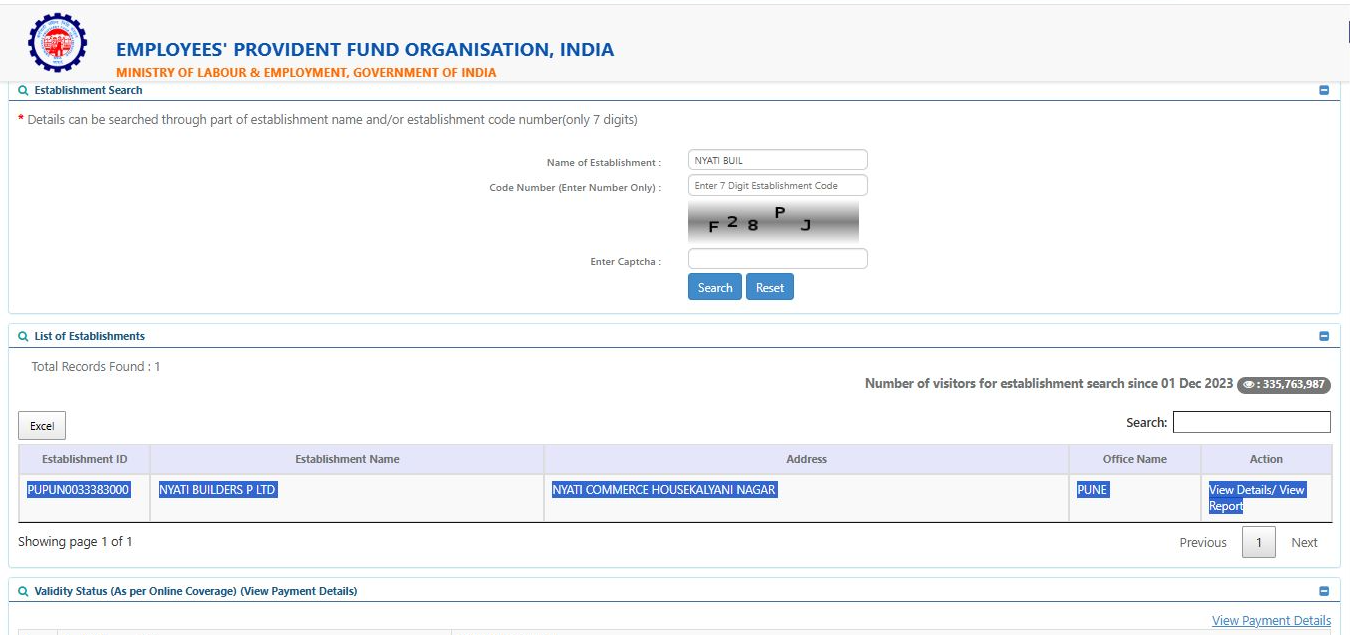Image resolution: width=1350 pixels, height=635 pixels.
Task: Go to Next results page
Action: click(x=1304, y=543)
